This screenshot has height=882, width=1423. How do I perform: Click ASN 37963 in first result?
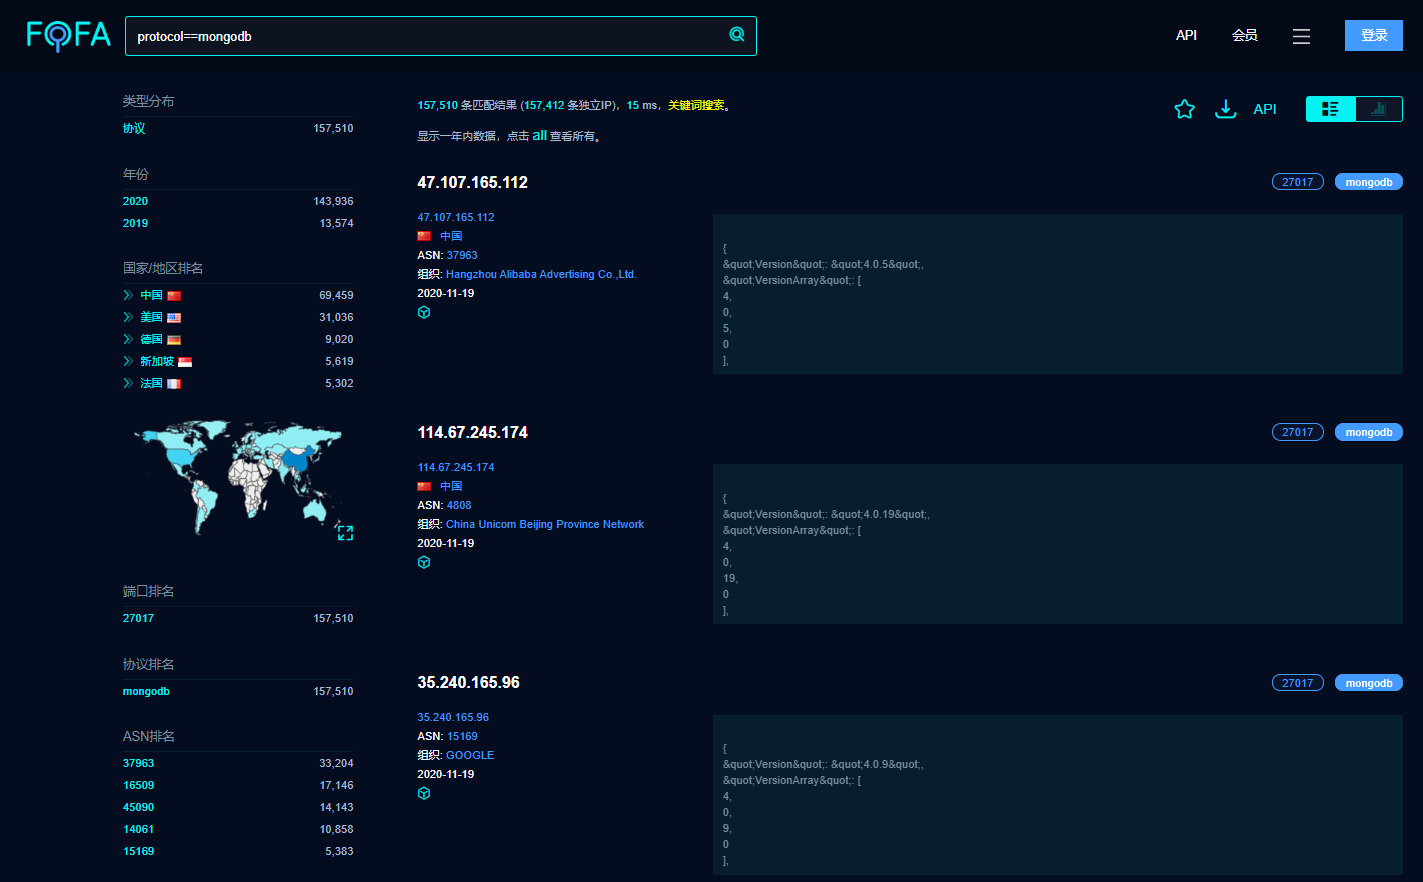[462, 255]
